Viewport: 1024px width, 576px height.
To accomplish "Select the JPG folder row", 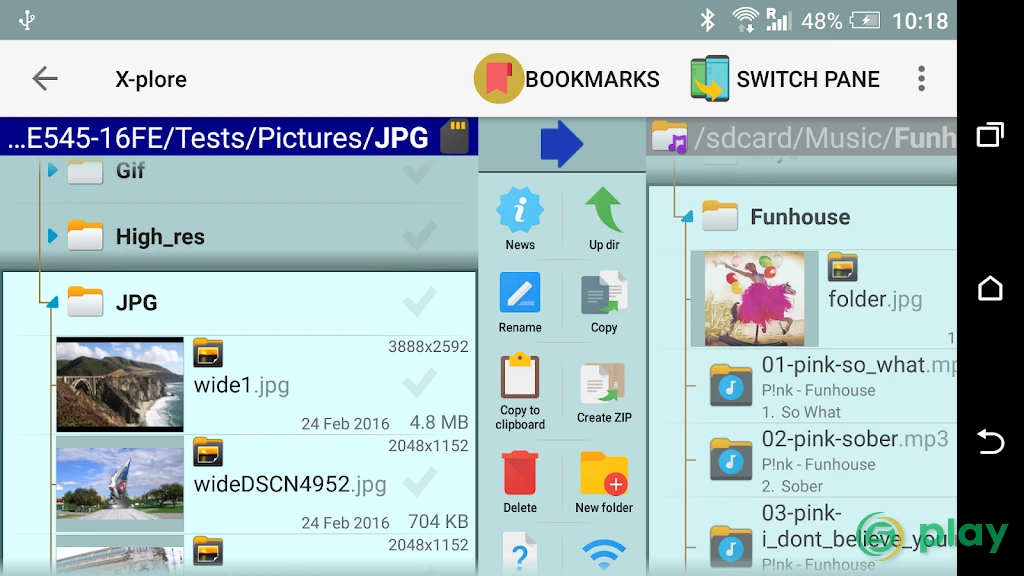I will click(x=239, y=302).
